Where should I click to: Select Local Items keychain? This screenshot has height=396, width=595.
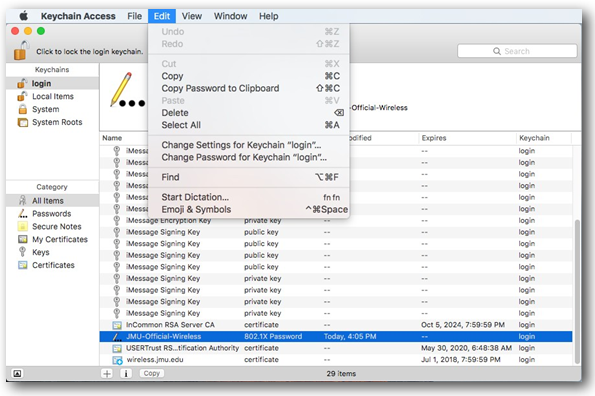point(52,96)
